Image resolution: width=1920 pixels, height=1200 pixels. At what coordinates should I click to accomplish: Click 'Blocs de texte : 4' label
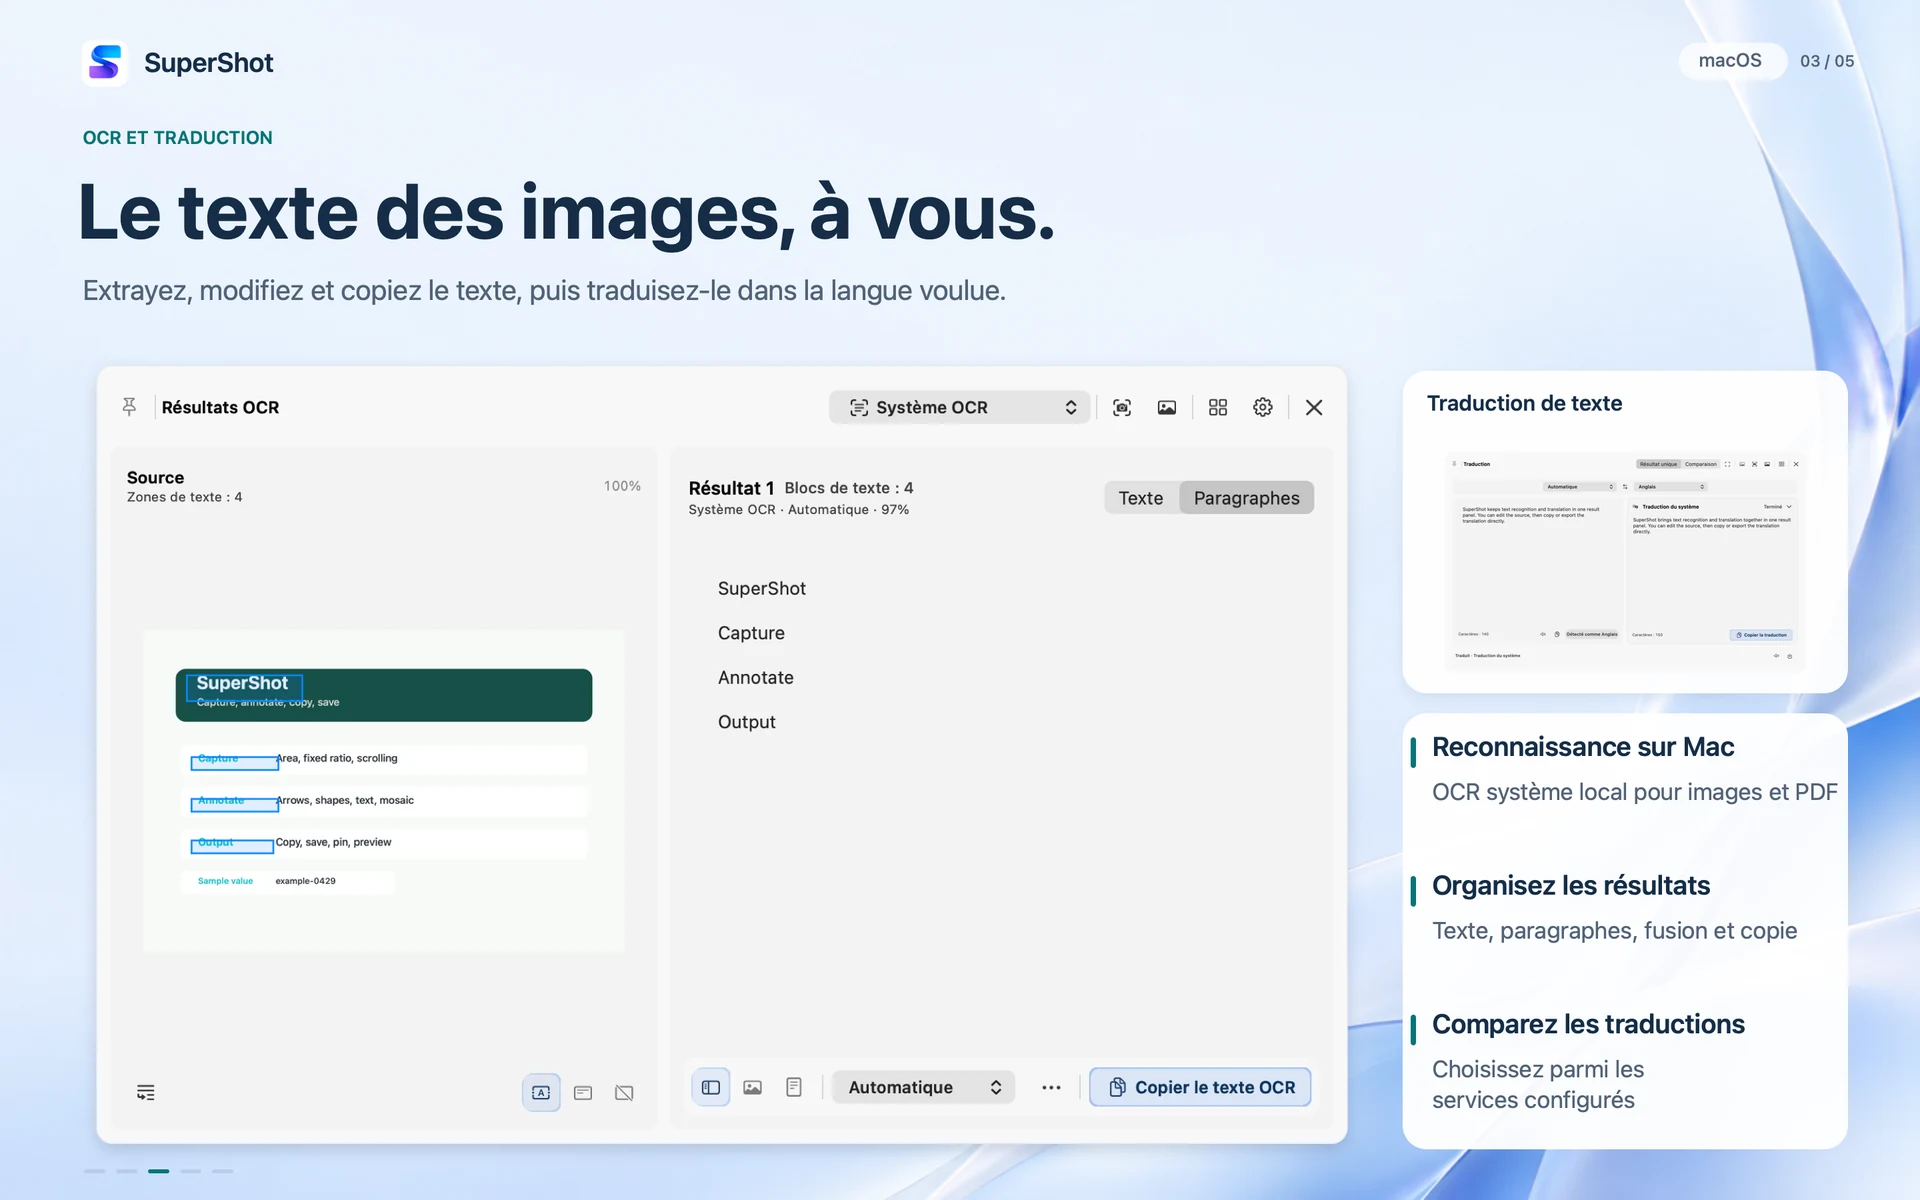(x=849, y=488)
